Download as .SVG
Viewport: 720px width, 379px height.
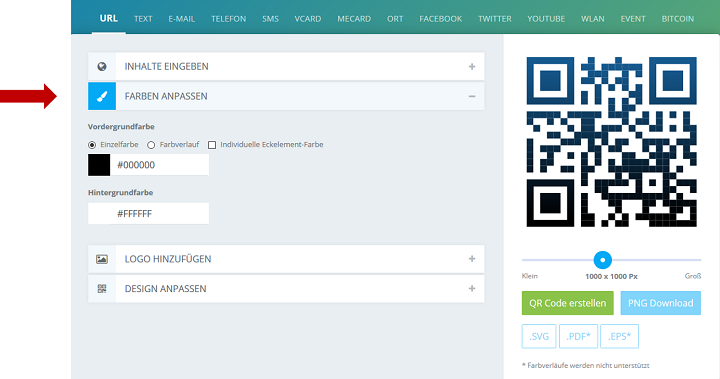coord(539,336)
